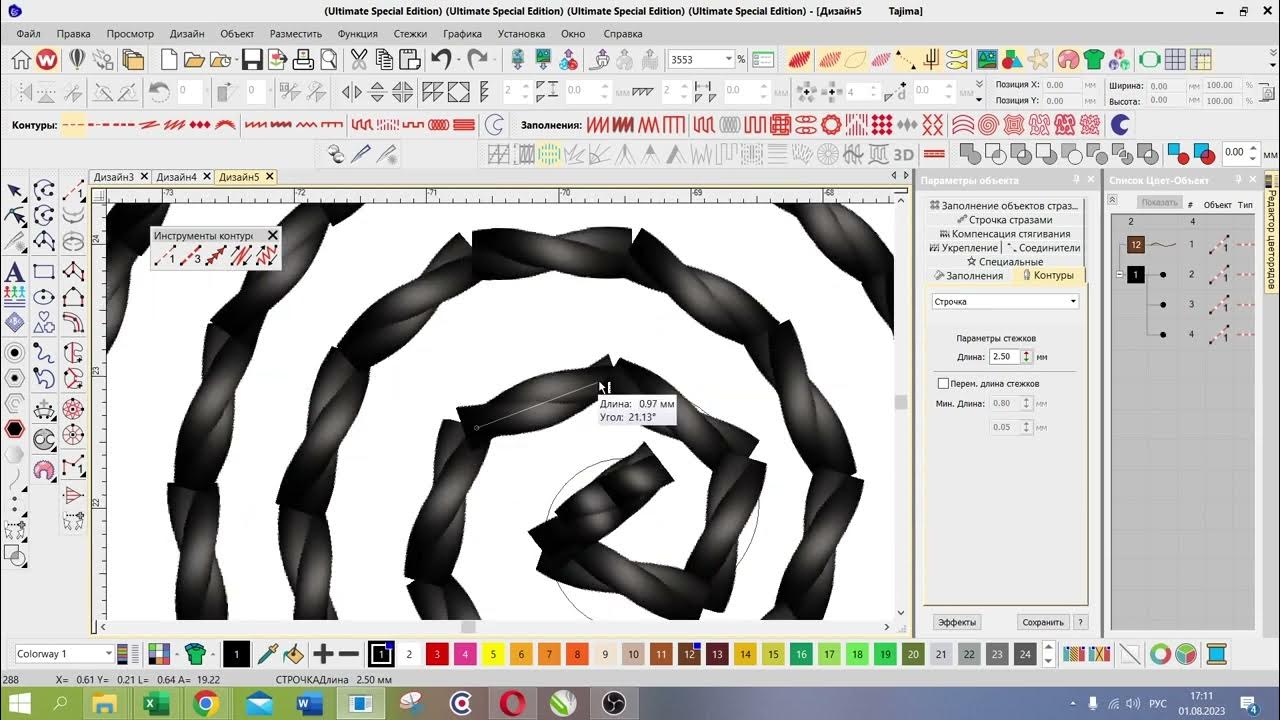The image size is (1280, 720).
Task: Create a new blank design
Action: (x=169, y=60)
